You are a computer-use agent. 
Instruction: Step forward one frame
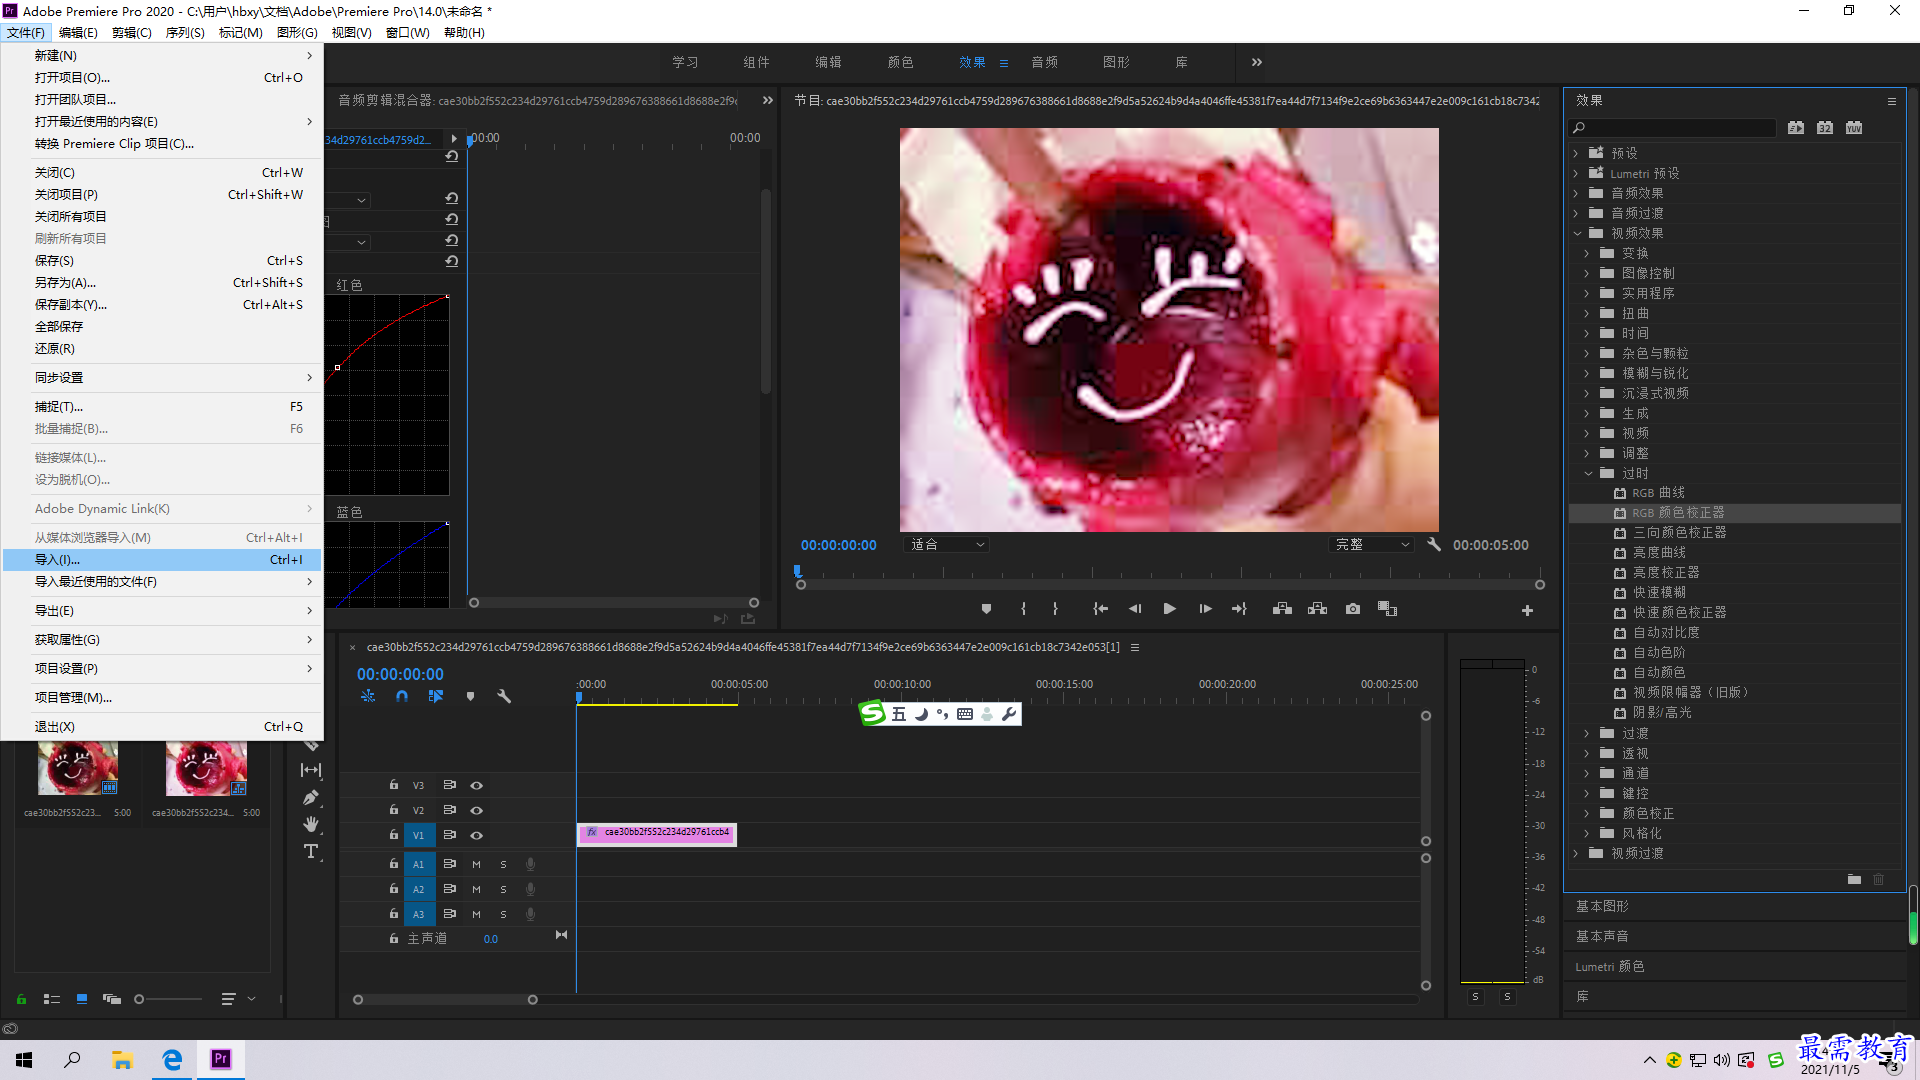pyautogui.click(x=1205, y=609)
